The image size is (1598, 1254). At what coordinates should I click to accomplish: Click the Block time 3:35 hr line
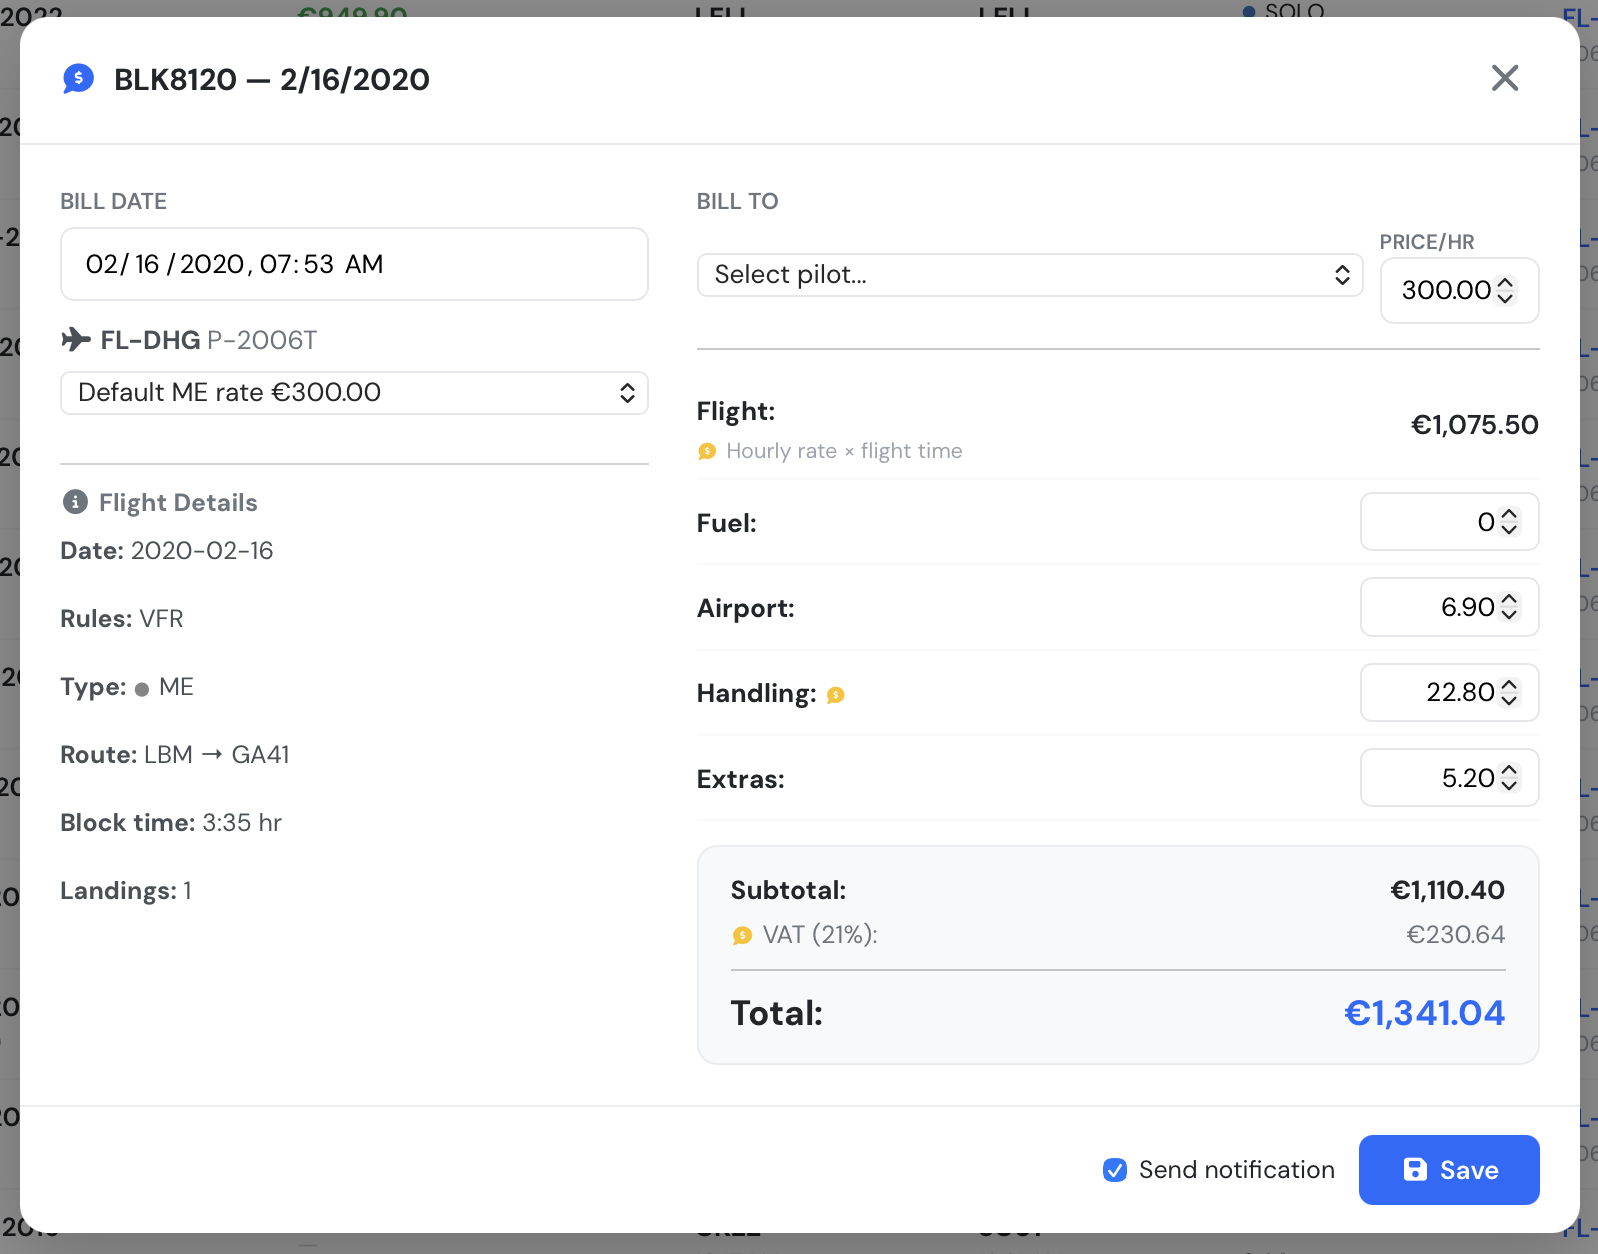pyautogui.click(x=171, y=823)
